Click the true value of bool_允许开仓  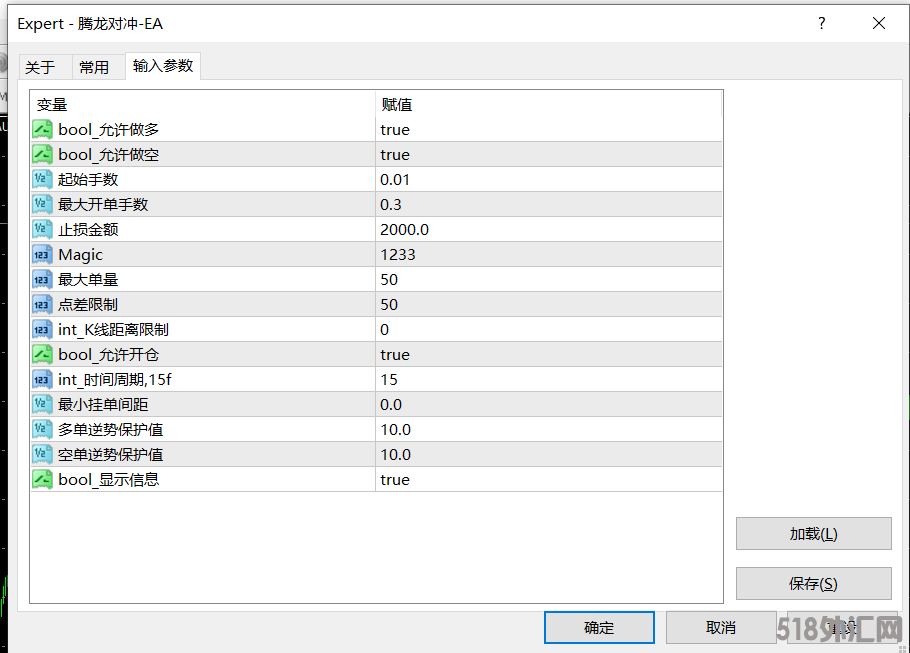pos(395,354)
